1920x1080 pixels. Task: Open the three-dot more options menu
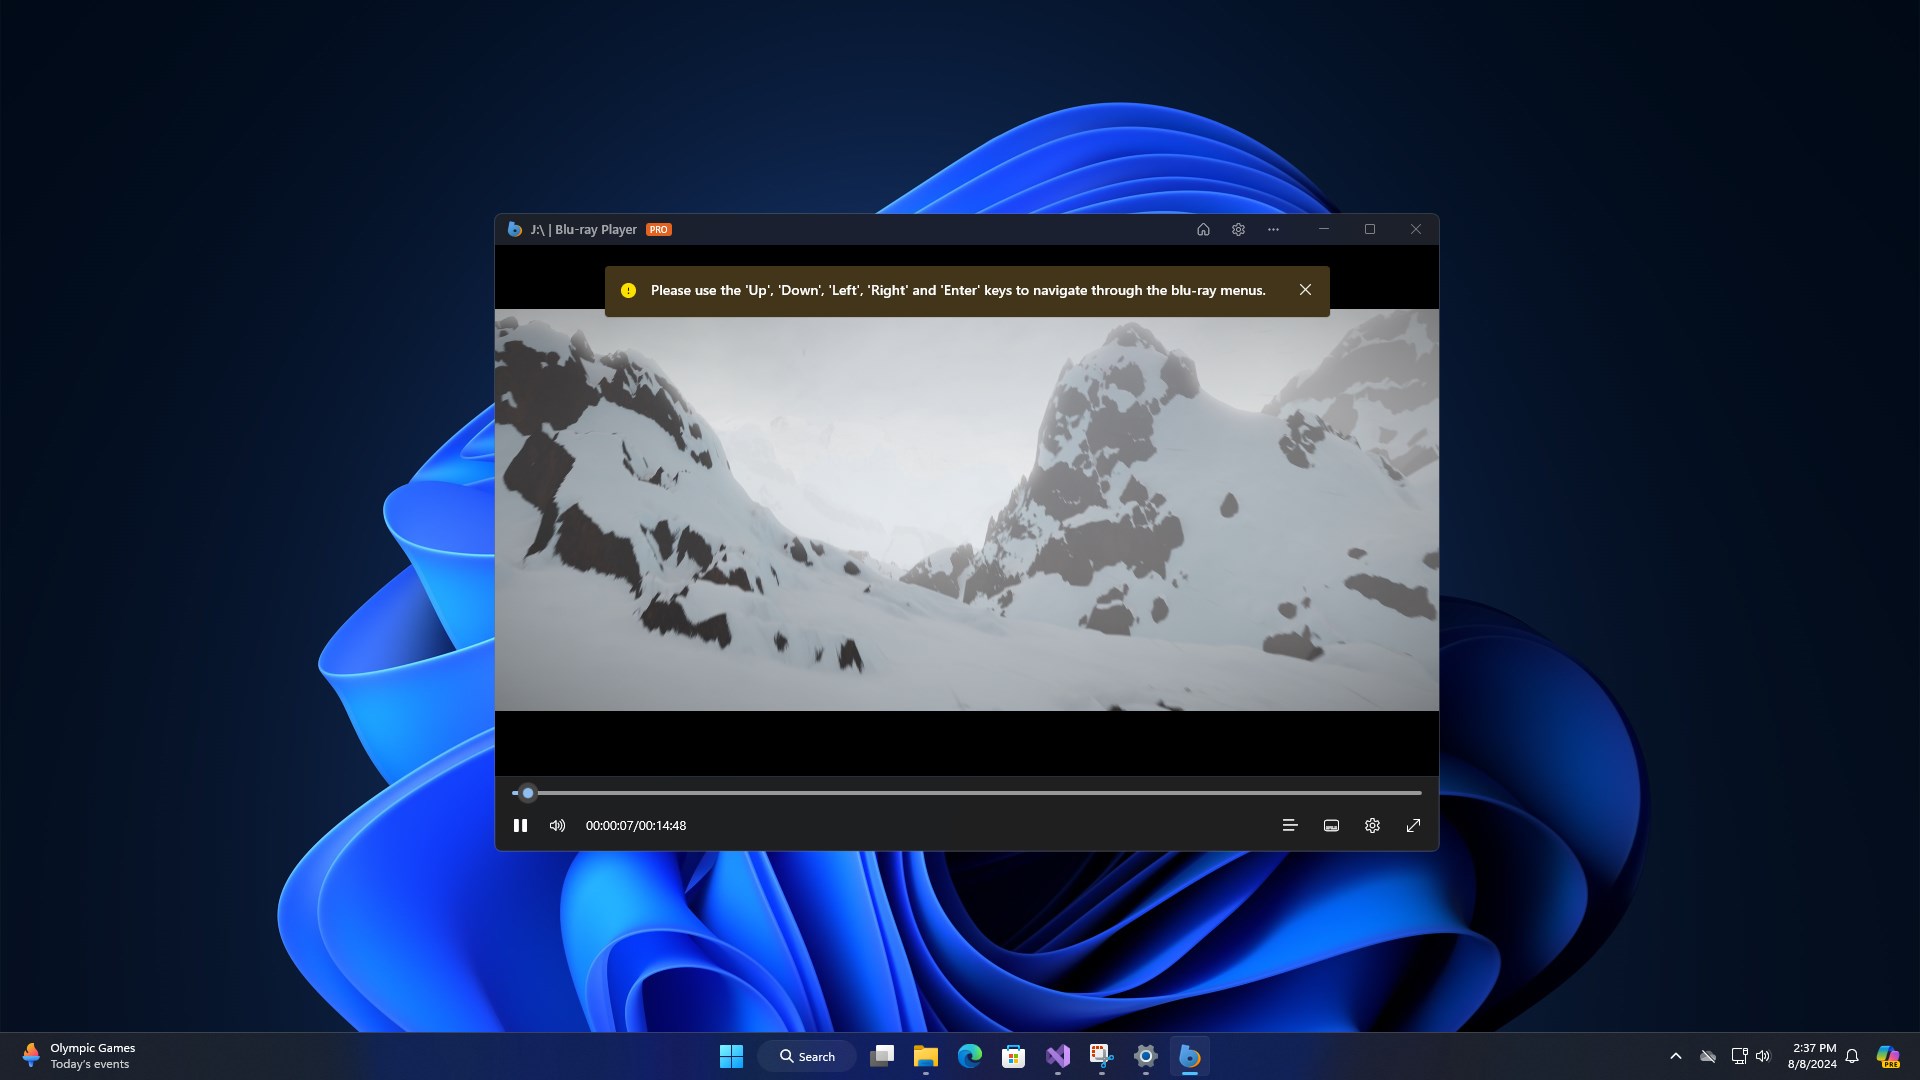tap(1273, 229)
